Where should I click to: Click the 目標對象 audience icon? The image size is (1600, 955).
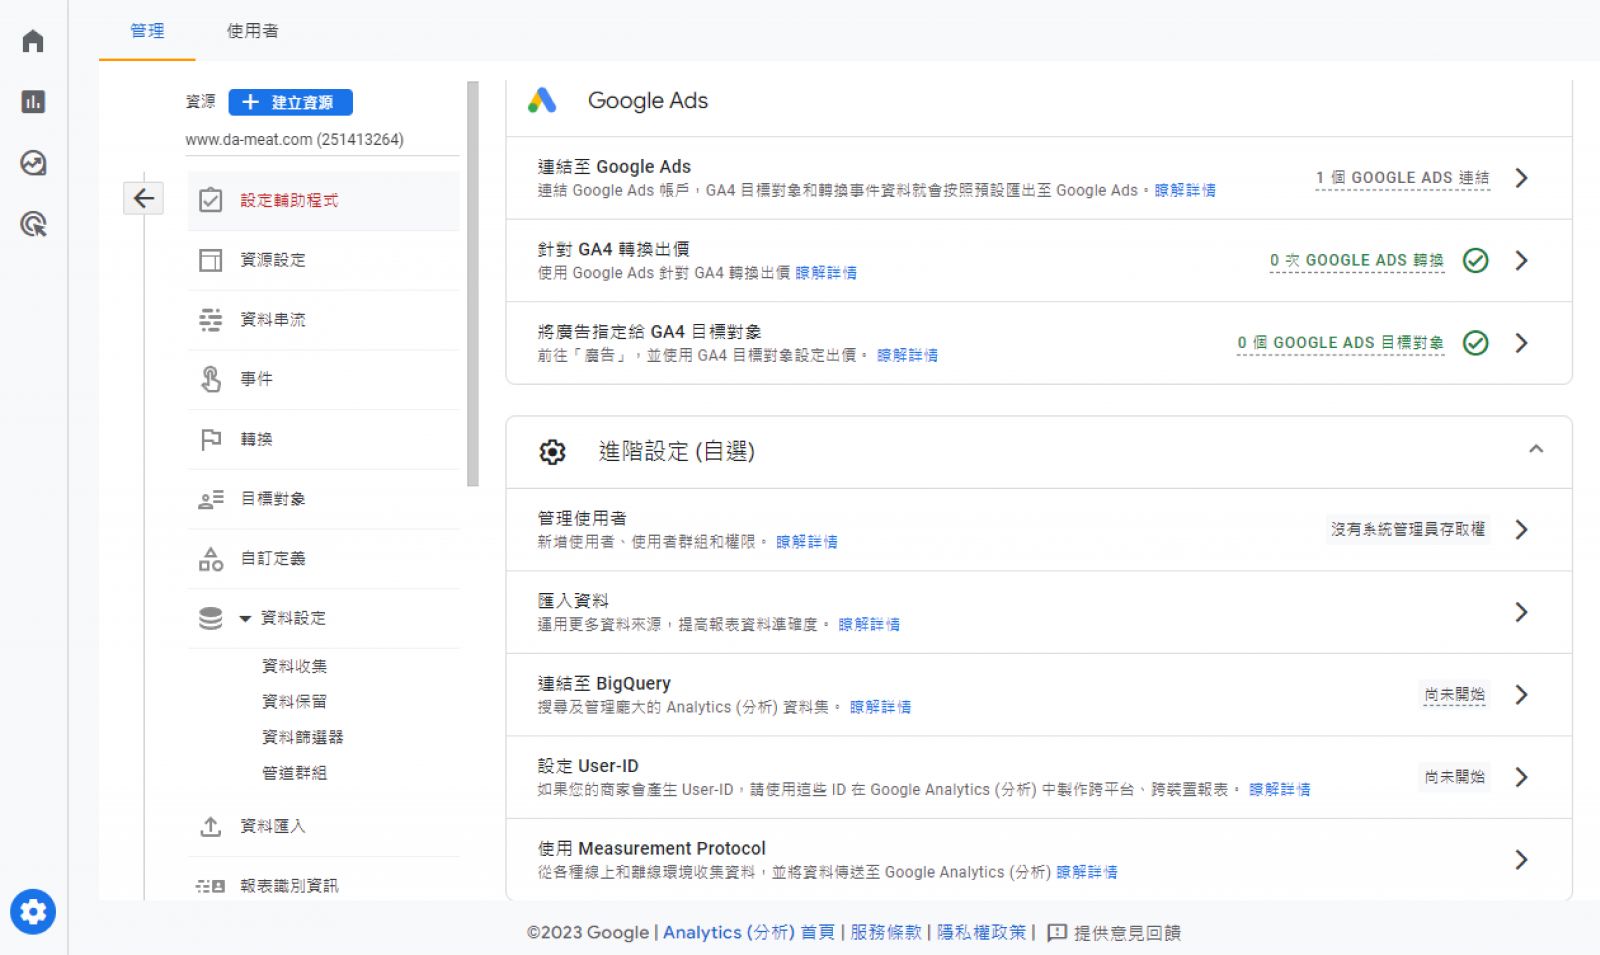[x=211, y=499]
